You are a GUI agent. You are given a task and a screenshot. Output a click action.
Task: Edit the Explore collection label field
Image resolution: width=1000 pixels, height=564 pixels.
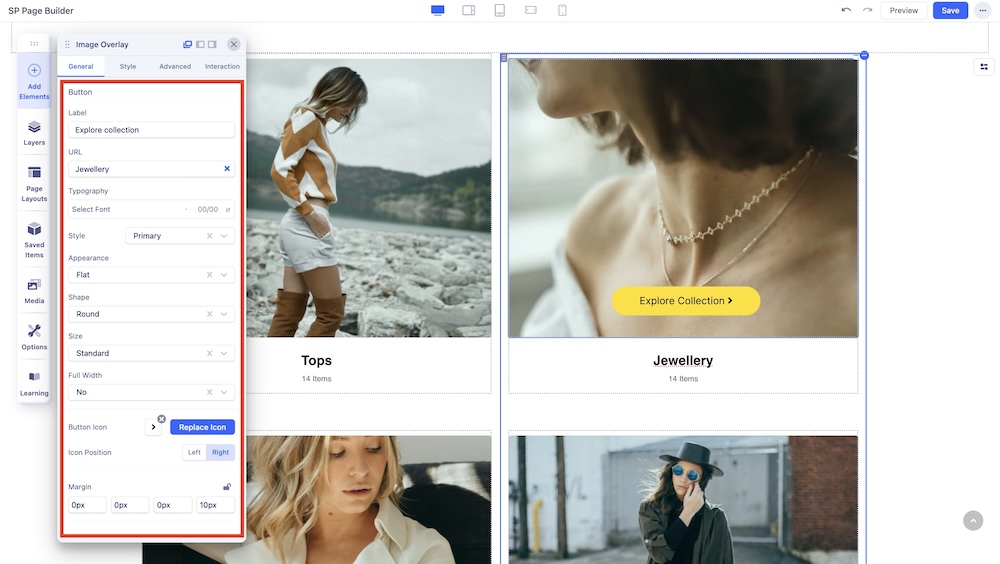click(151, 130)
